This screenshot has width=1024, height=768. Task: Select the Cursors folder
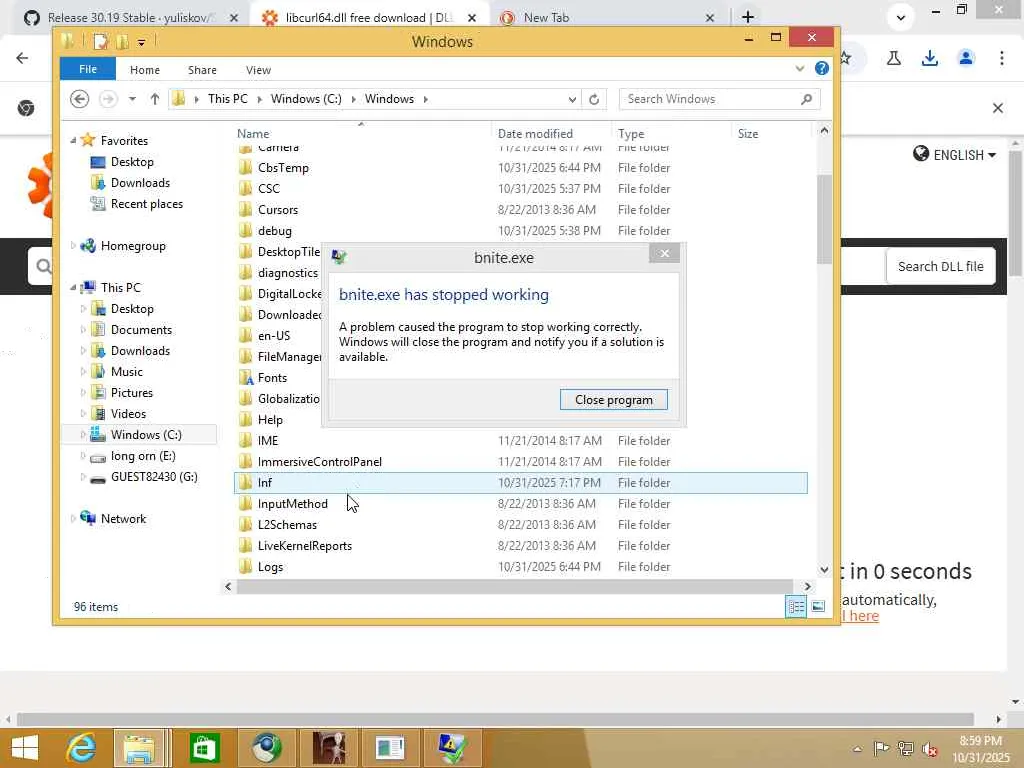coord(278,210)
